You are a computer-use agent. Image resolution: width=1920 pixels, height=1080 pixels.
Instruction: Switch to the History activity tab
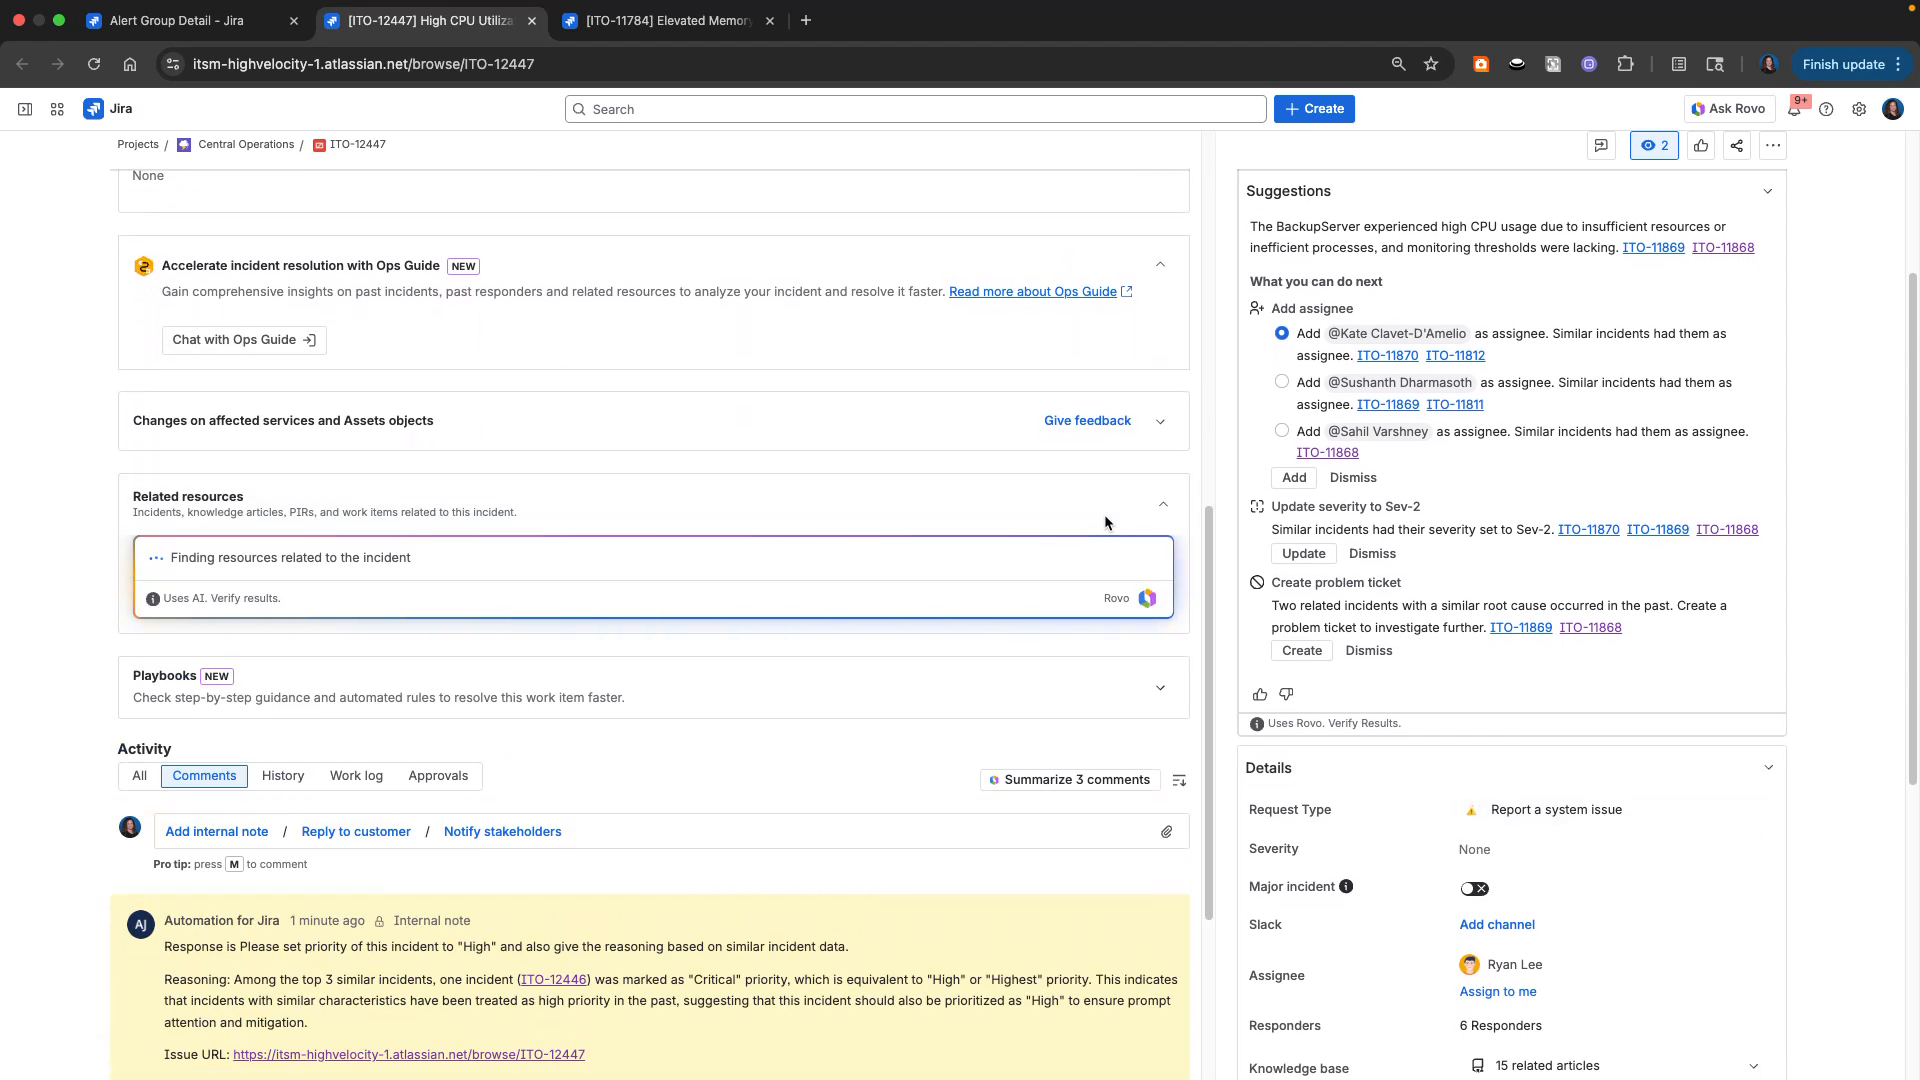[x=283, y=775]
